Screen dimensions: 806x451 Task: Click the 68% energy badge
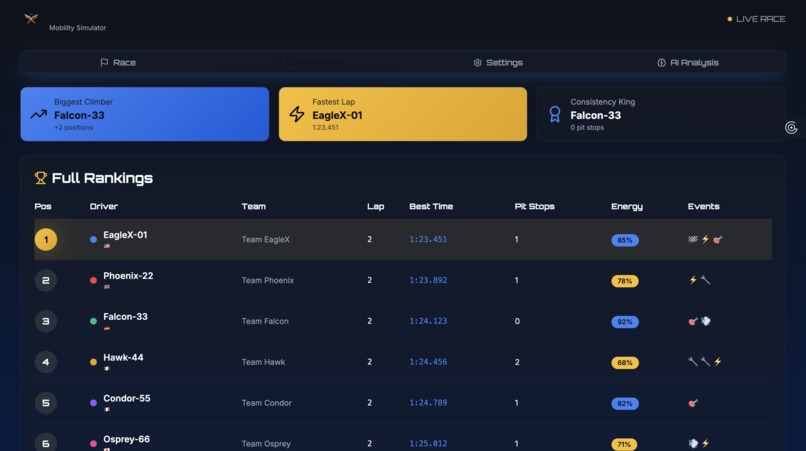(625, 363)
